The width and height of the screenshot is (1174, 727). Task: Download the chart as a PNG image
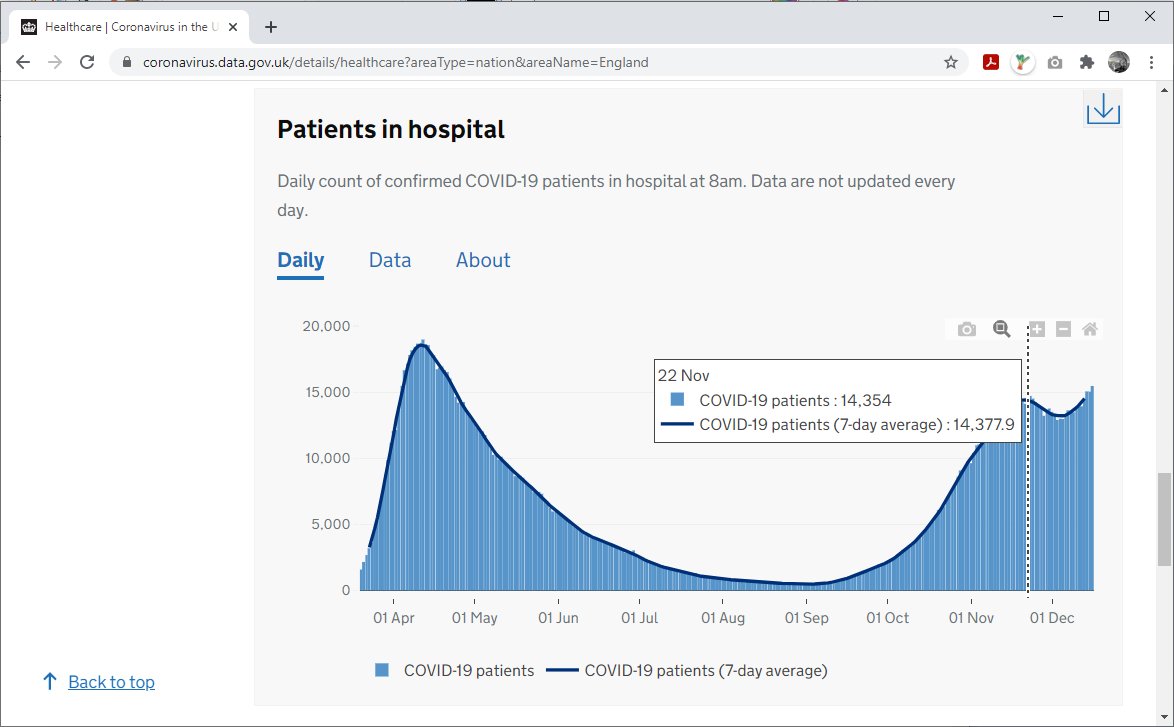965,328
